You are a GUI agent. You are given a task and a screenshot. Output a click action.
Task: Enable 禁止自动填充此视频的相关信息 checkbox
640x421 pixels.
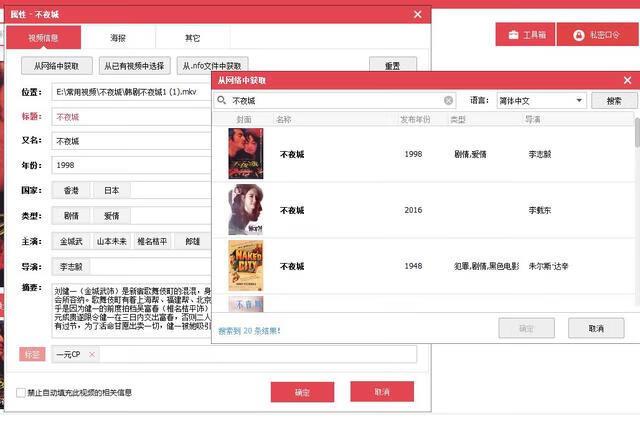[22, 392]
